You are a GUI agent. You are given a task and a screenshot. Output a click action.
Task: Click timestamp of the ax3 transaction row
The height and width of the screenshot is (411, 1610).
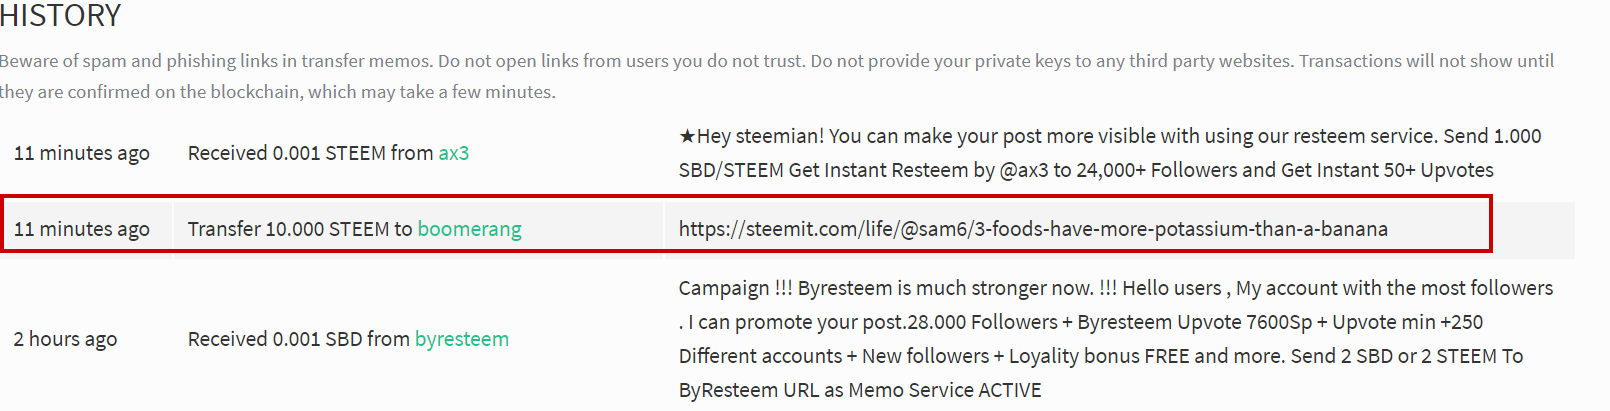point(82,153)
